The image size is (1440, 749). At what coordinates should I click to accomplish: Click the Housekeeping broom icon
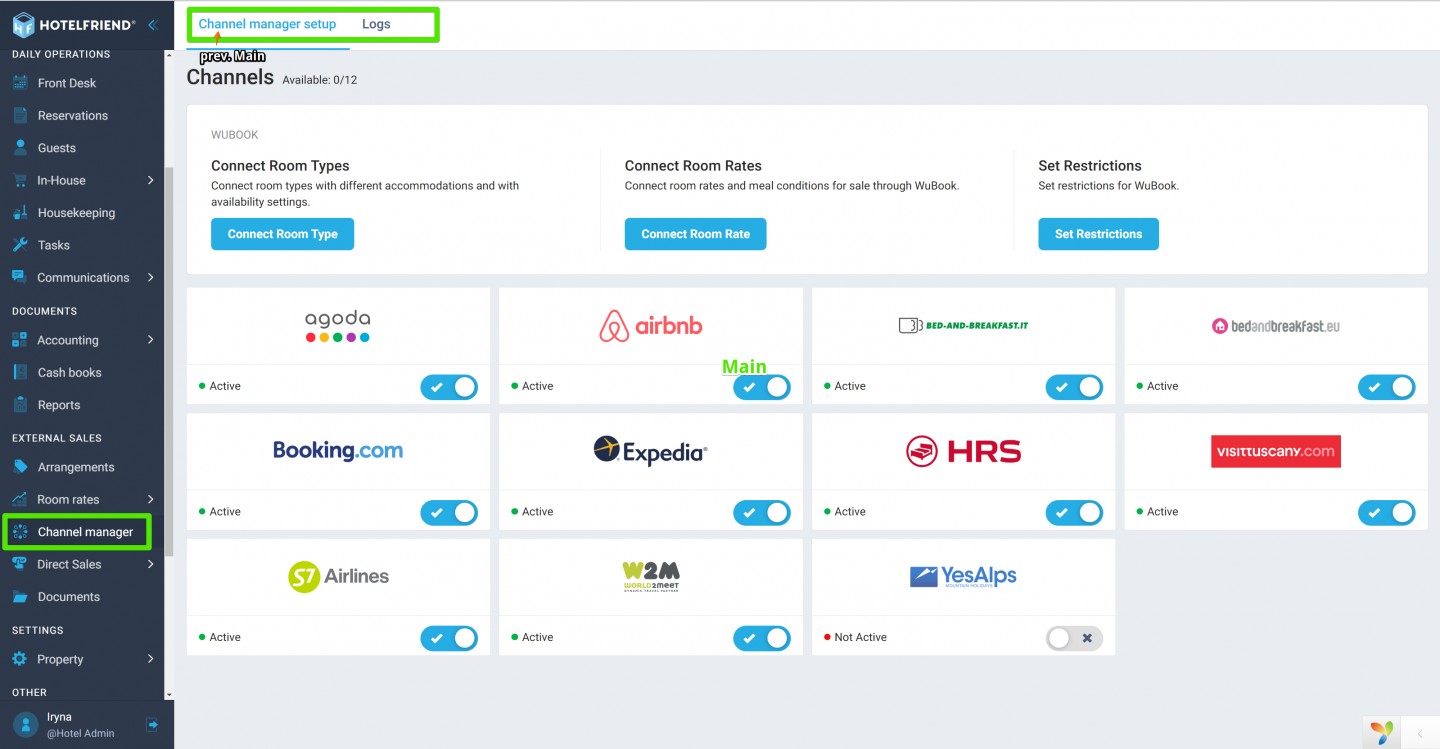tap(20, 213)
